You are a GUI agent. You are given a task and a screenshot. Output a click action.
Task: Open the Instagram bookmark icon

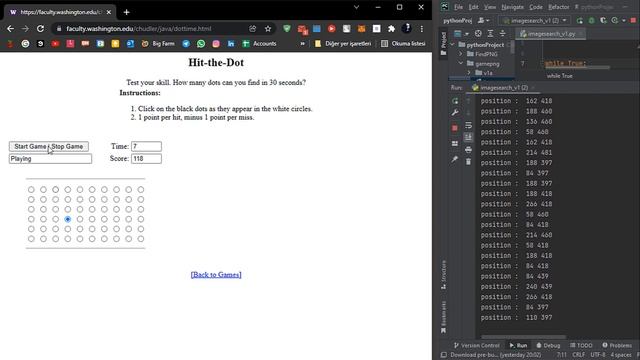click(x=216, y=44)
